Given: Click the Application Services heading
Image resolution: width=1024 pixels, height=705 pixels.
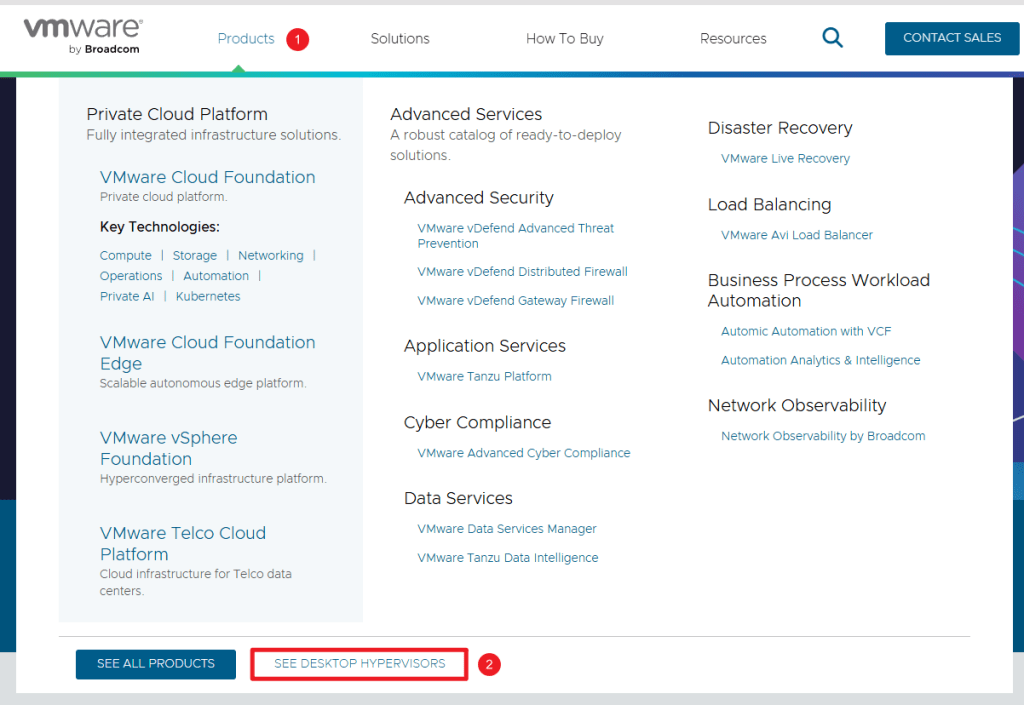Looking at the screenshot, I should pyautogui.click(x=485, y=346).
